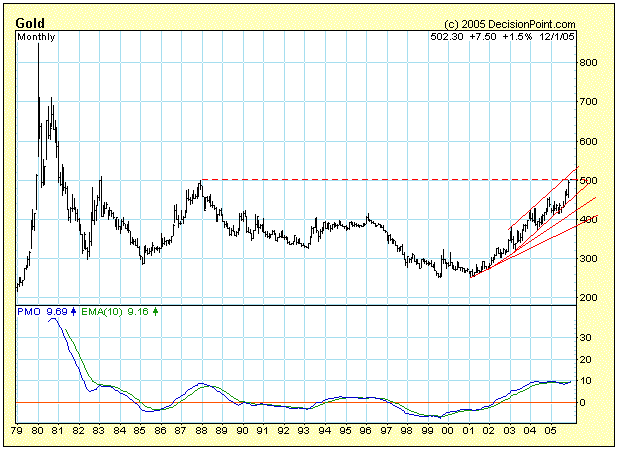Click the blue PMO indicator label
618x450 pixels.
coord(29,312)
